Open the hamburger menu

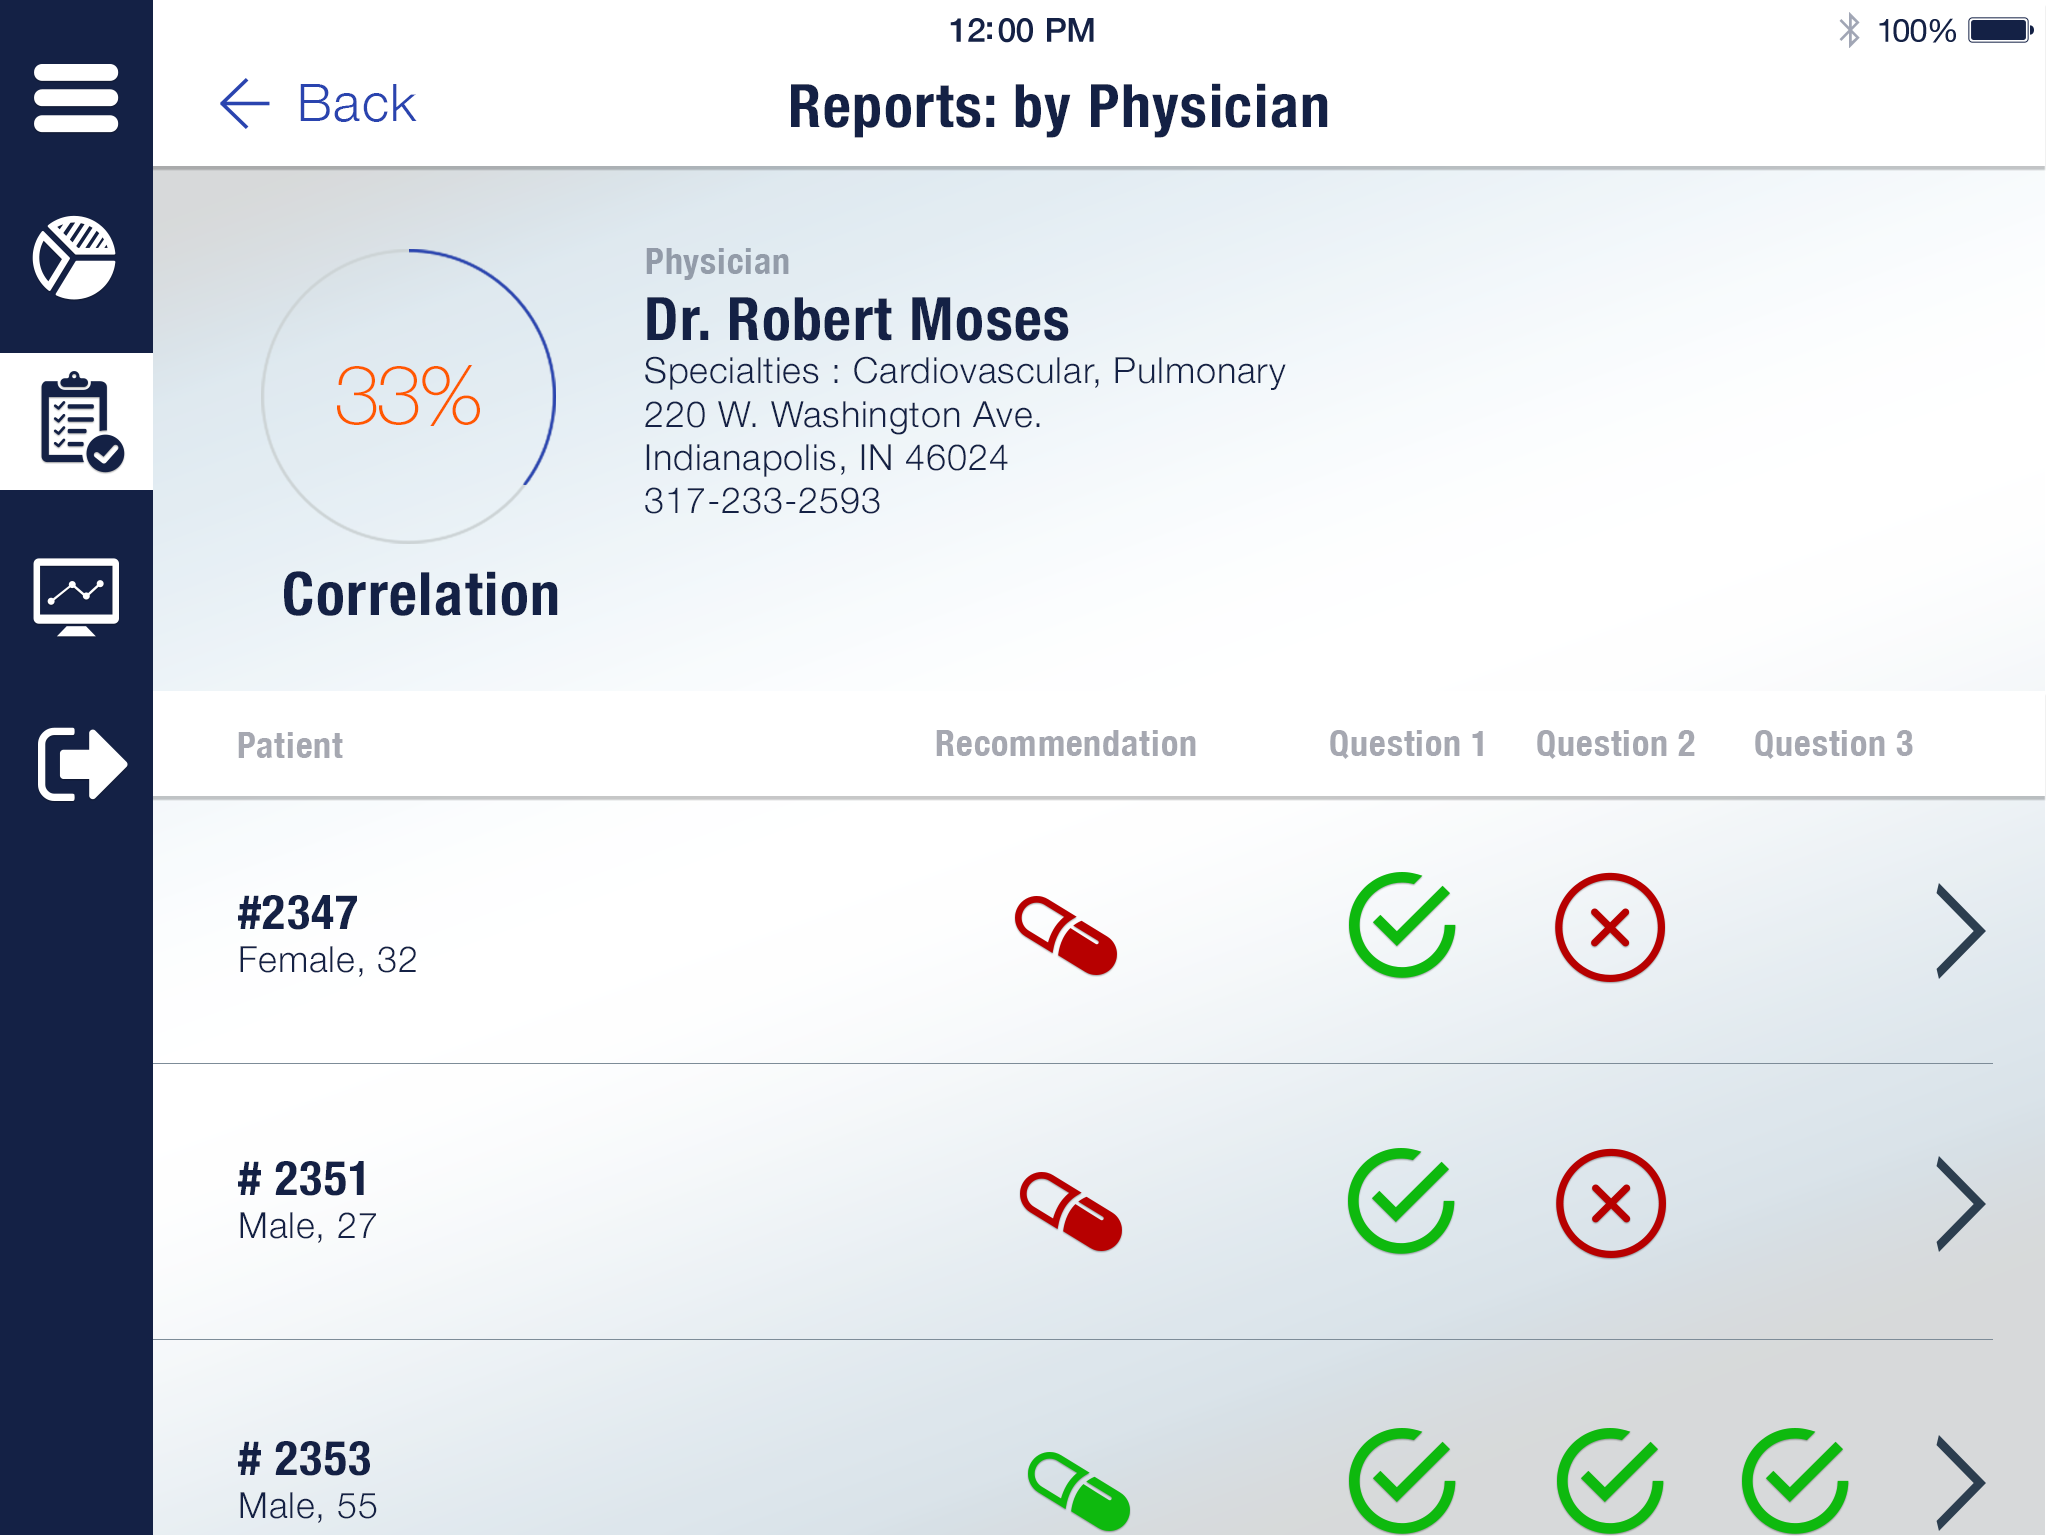(x=76, y=98)
